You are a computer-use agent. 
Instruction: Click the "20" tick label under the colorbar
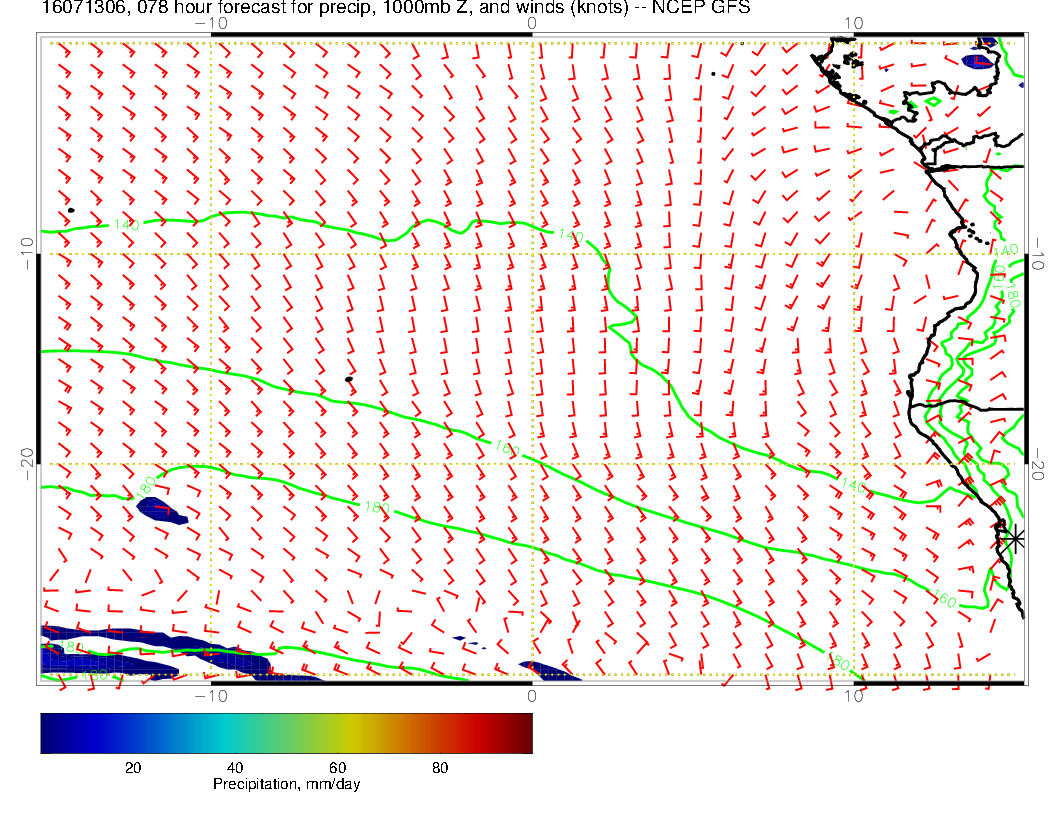(x=133, y=768)
